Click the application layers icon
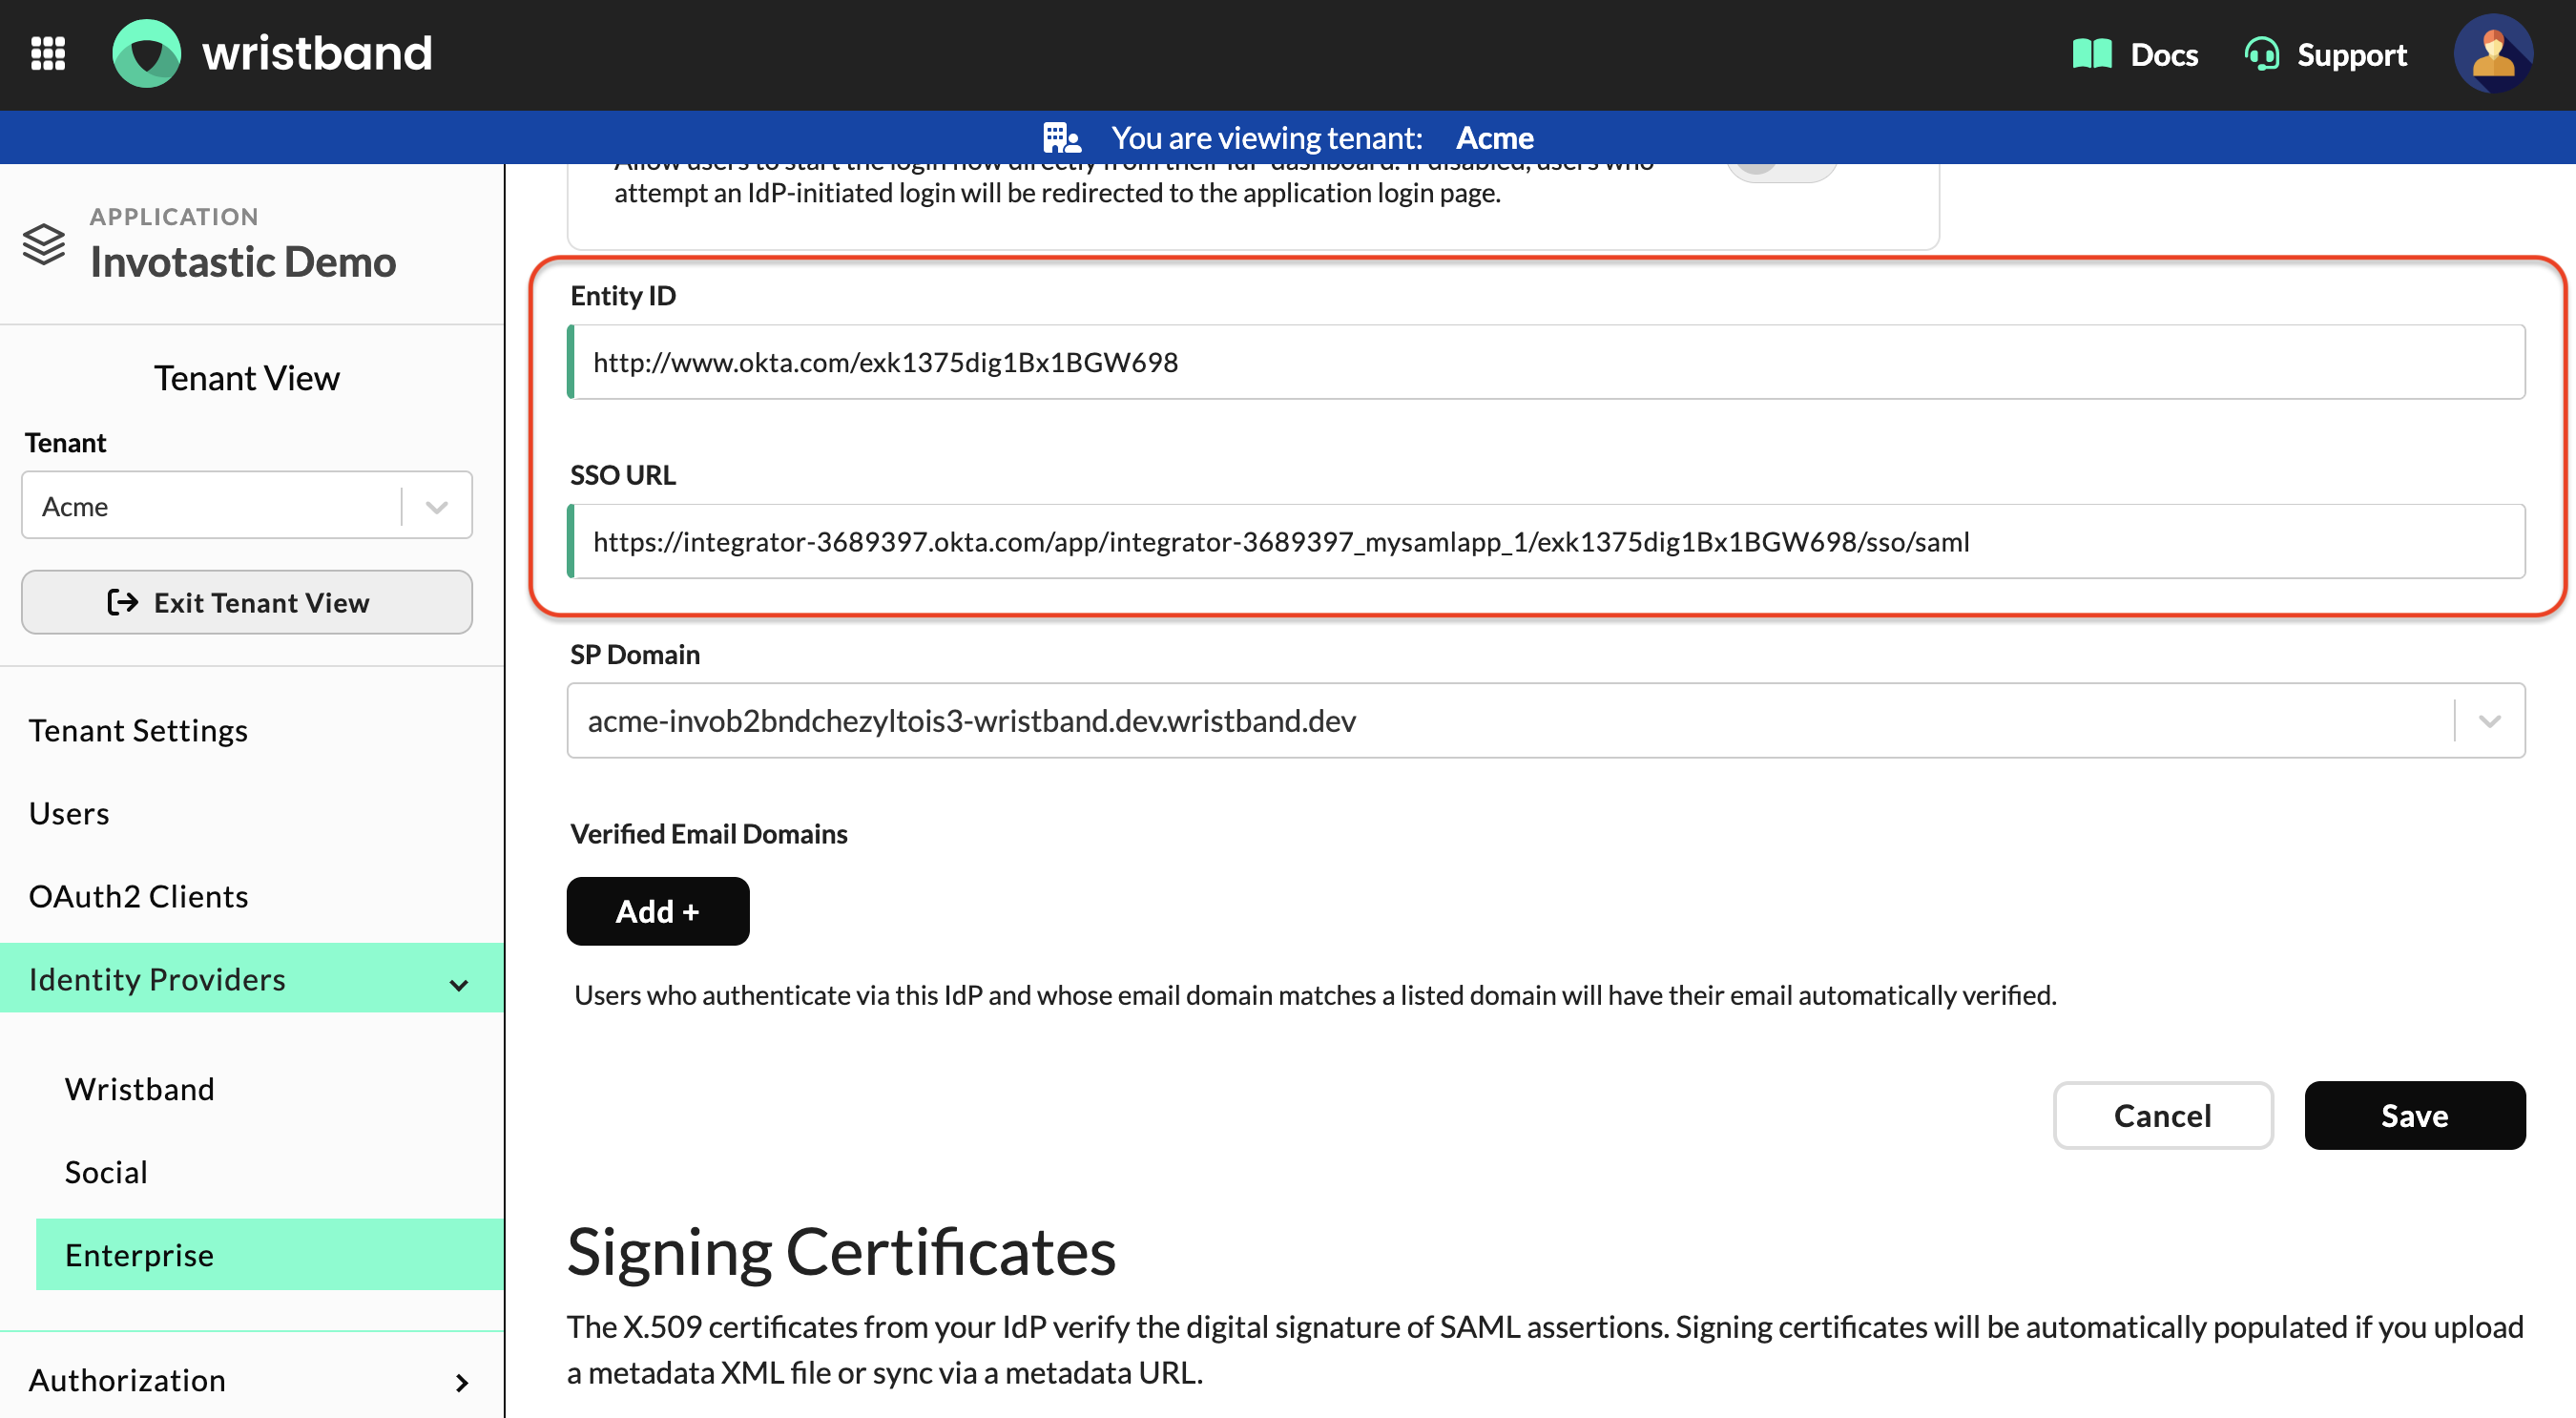This screenshot has width=2576, height=1418. tap(44, 244)
